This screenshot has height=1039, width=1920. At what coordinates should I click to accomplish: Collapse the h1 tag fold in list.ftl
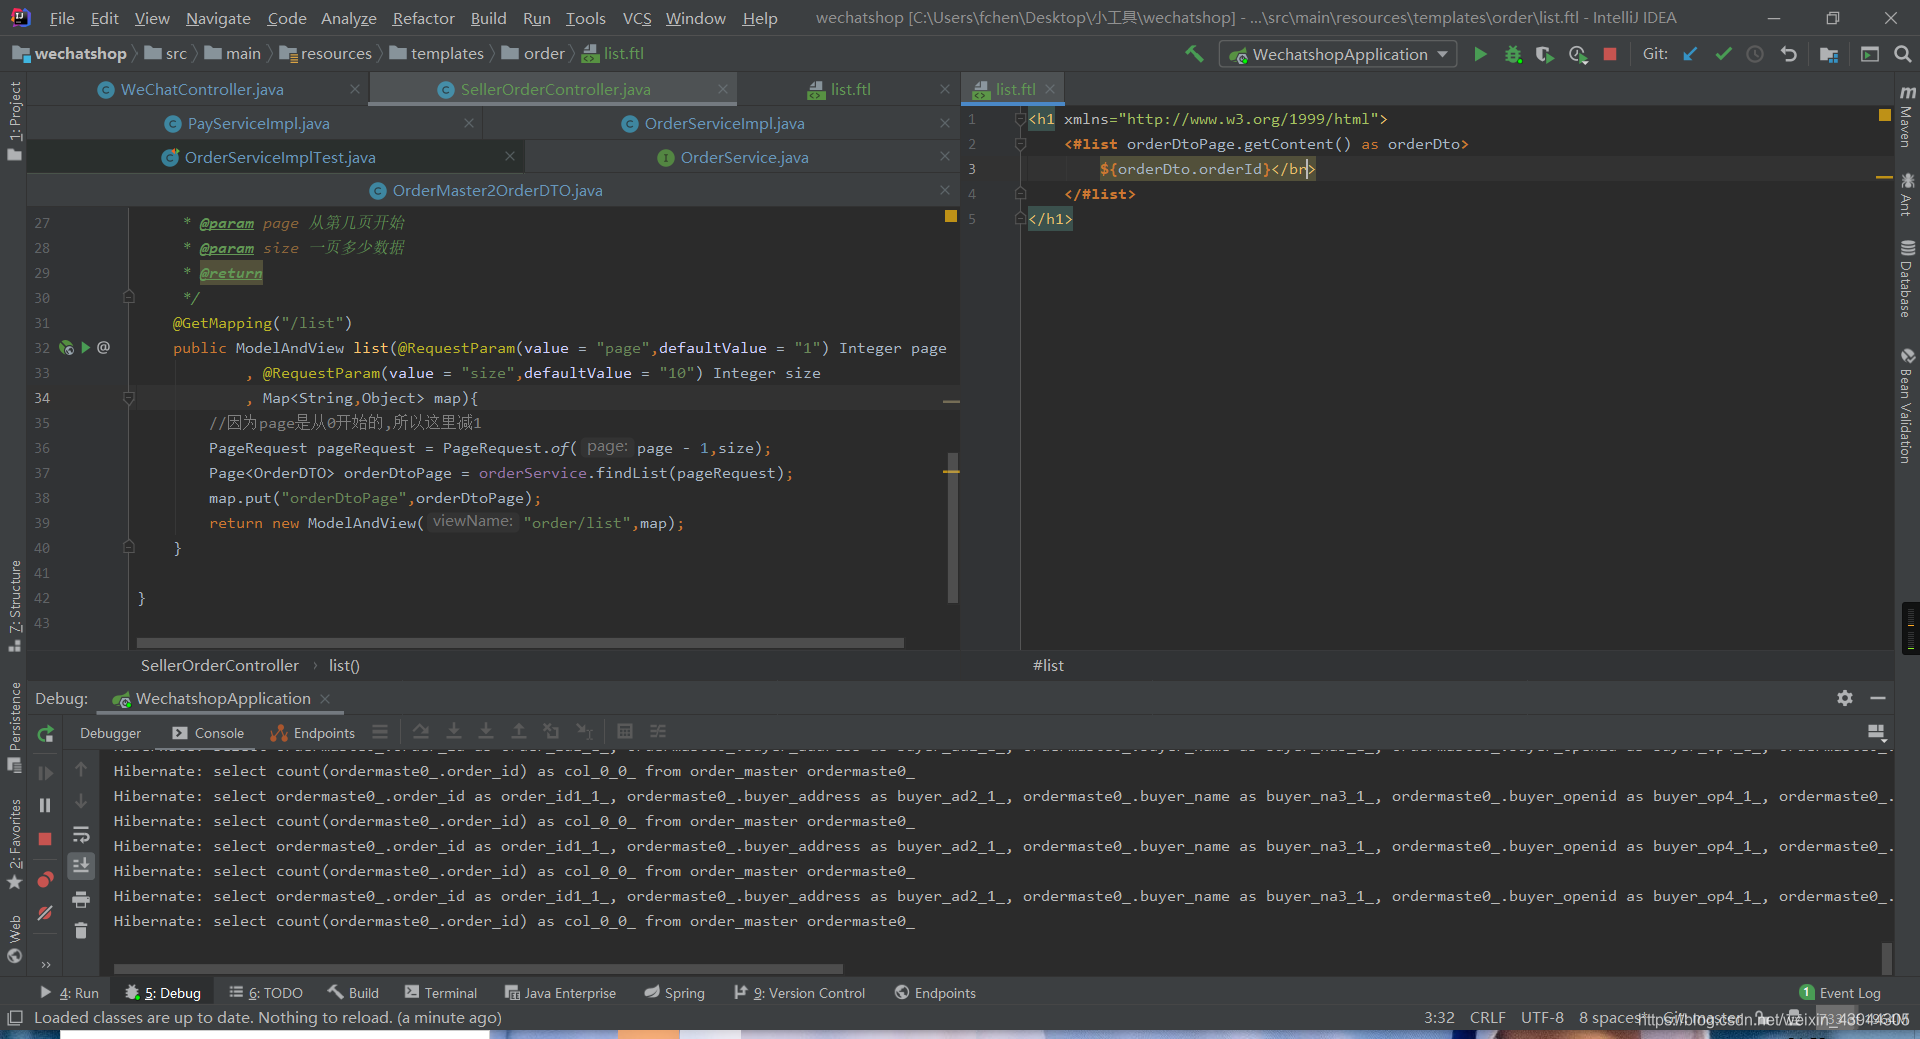click(x=1020, y=119)
